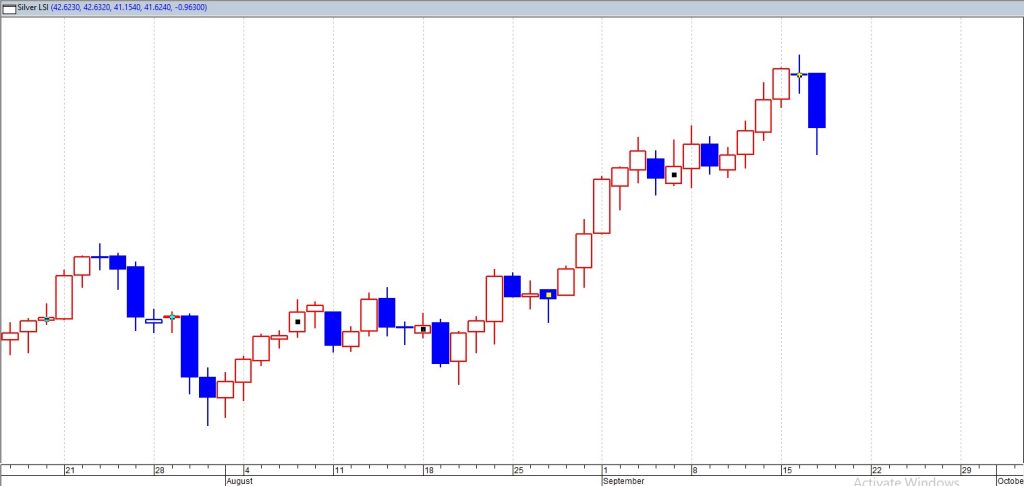The height and width of the screenshot is (486, 1024).
Task: Click the tall blue candle after July 28
Action: click(x=189, y=346)
